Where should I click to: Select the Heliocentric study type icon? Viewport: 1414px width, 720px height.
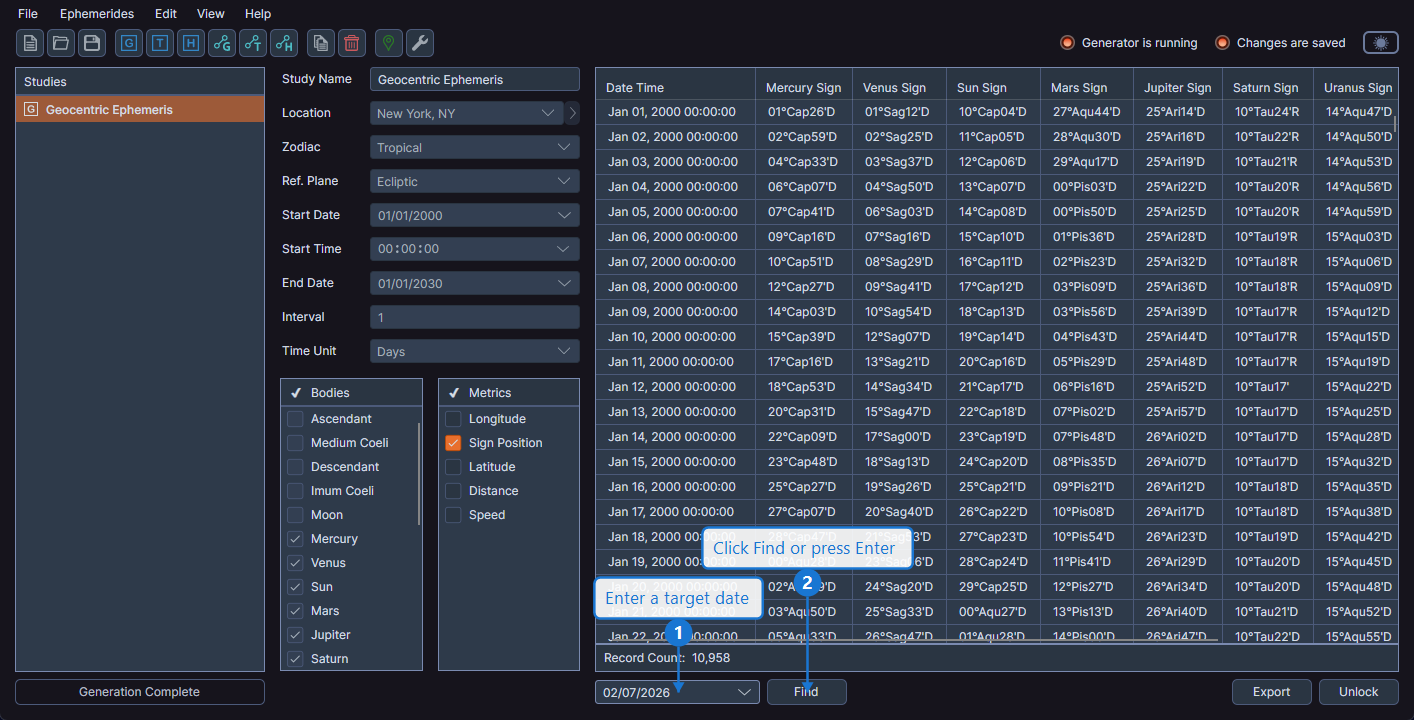tap(190, 43)
